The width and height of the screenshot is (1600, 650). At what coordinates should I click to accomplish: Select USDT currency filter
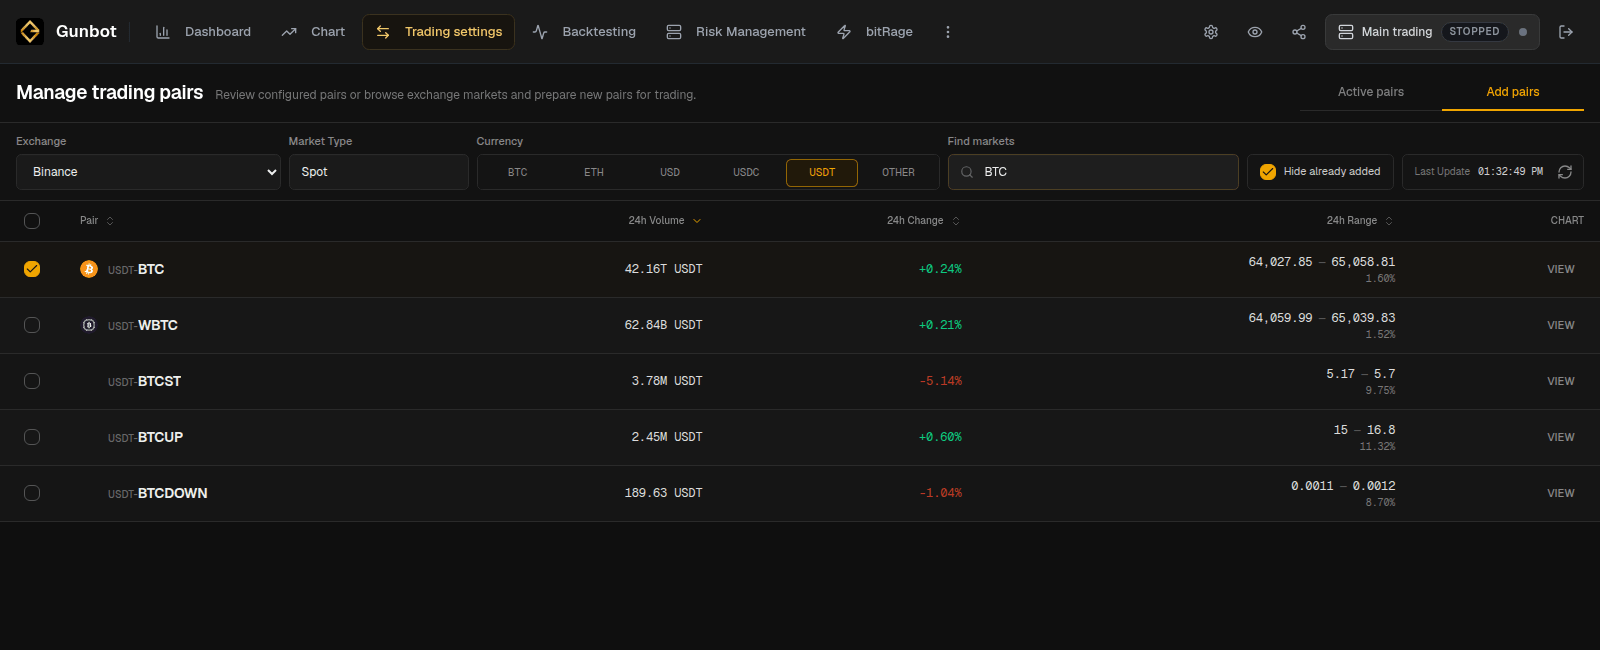[x=822, y=173]
